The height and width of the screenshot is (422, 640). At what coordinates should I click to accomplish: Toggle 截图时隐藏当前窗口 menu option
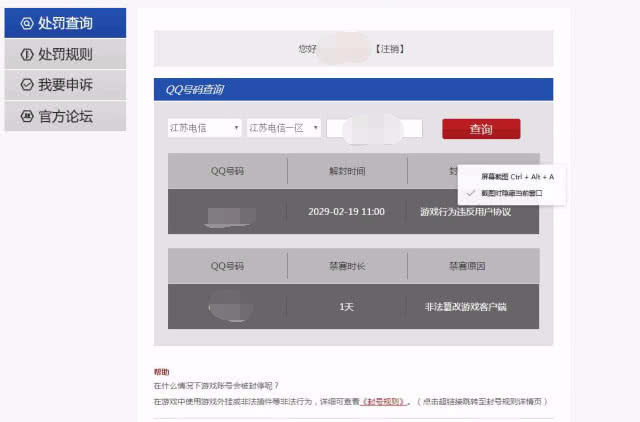point(511,193)
